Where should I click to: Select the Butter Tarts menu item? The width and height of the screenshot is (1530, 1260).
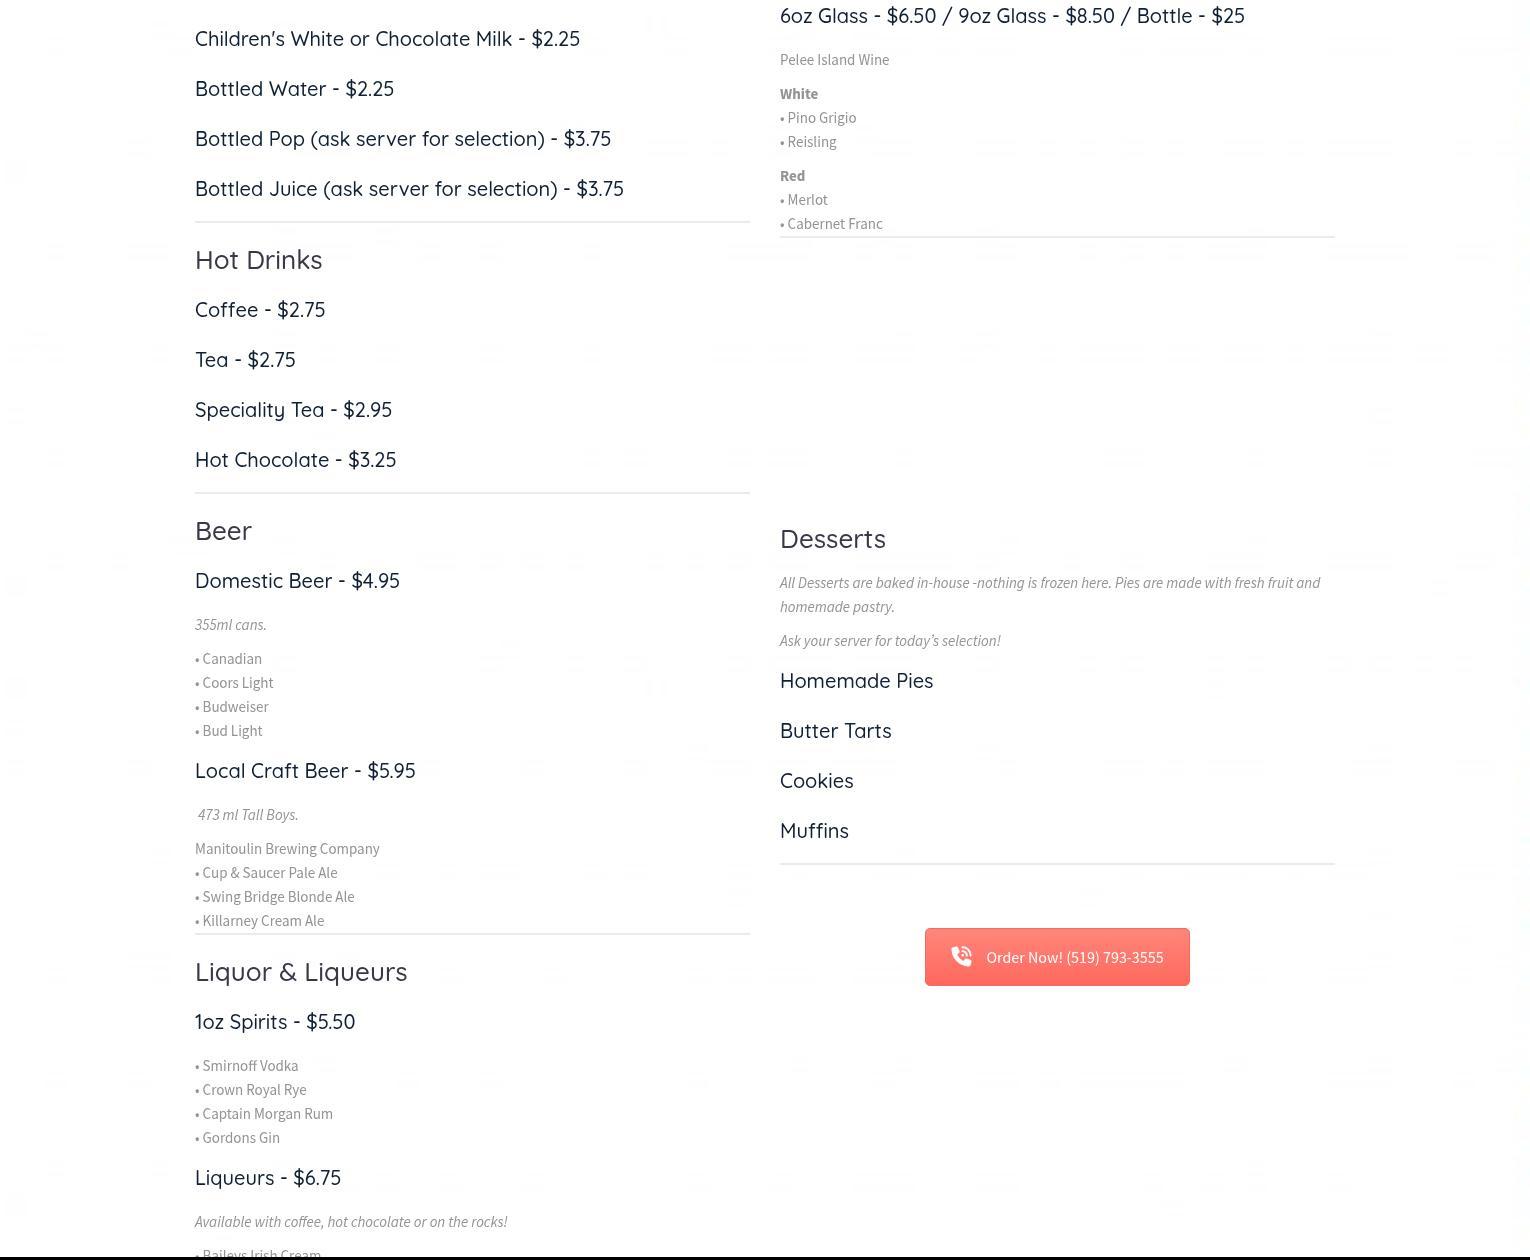[835, 731]
